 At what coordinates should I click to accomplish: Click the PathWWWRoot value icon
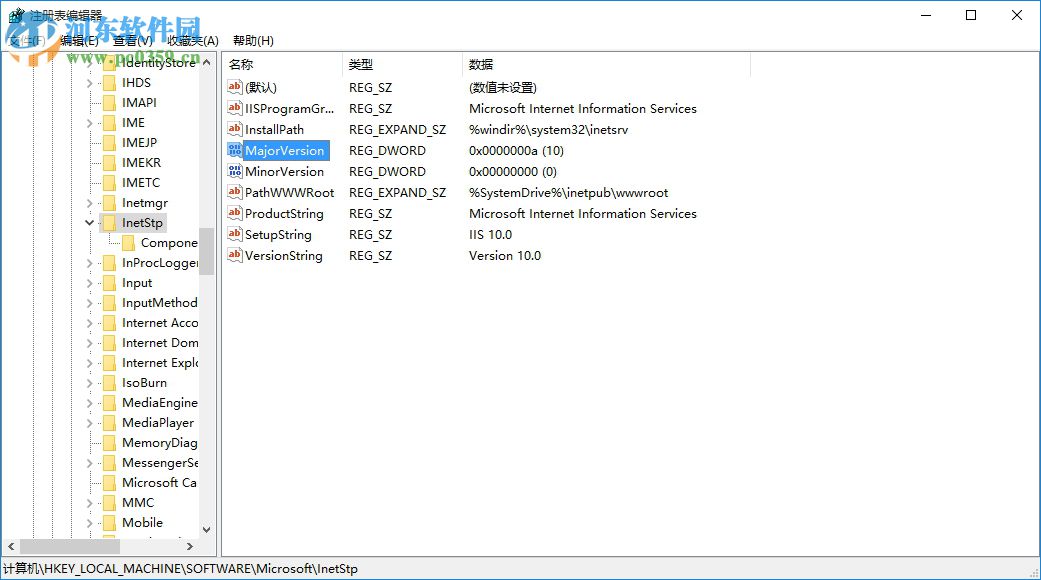click(234, 192)
